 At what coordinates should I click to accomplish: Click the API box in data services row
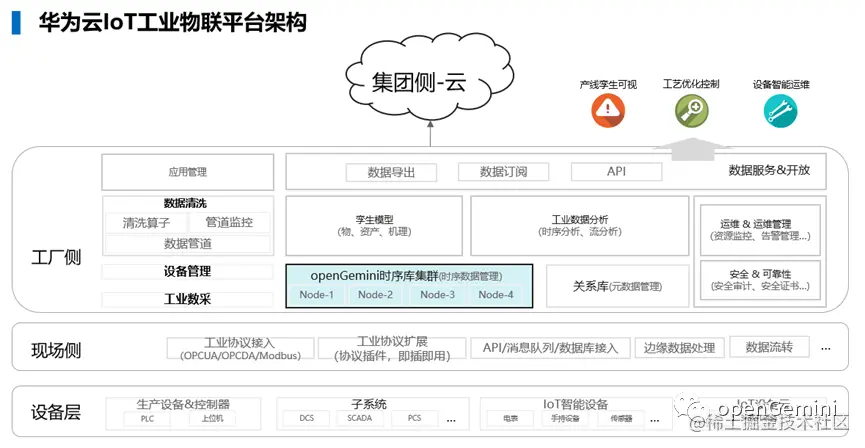coord(616,172)
